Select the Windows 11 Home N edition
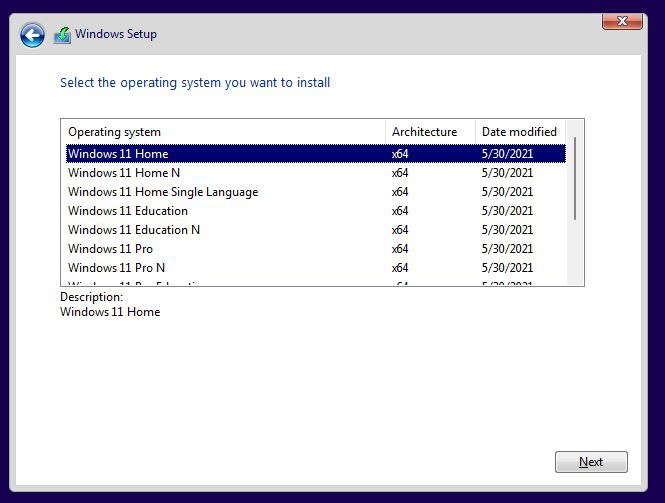 click(124, 173)
